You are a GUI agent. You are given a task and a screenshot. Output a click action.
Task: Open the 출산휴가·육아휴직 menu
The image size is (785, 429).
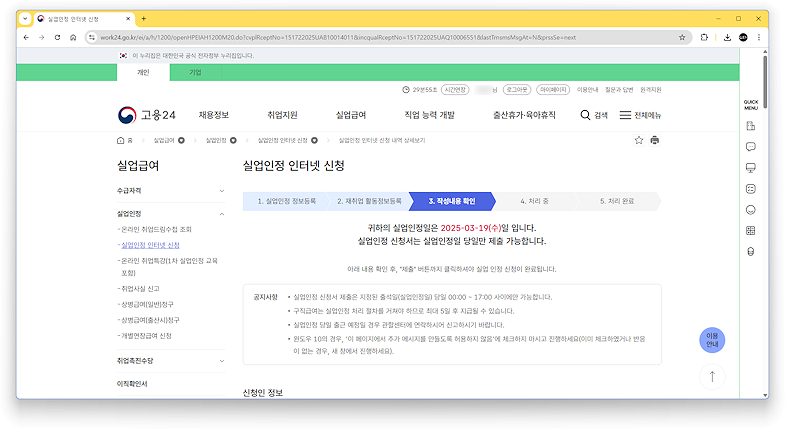tap(524, 115)
